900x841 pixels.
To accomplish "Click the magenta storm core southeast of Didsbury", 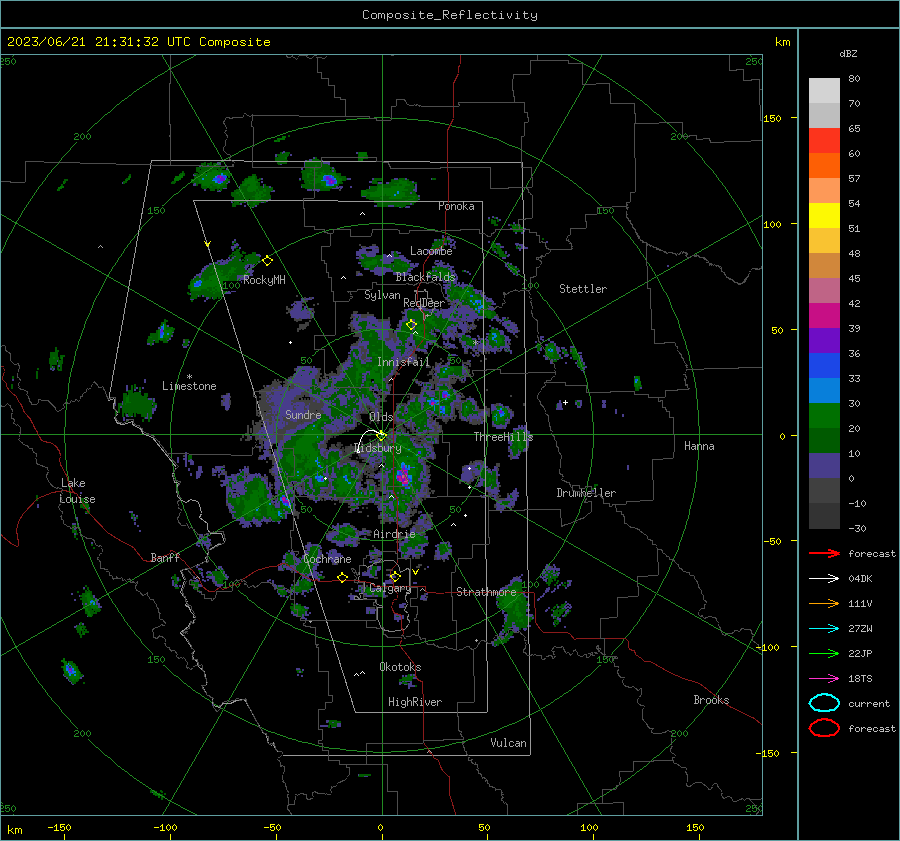I will 403,476.
